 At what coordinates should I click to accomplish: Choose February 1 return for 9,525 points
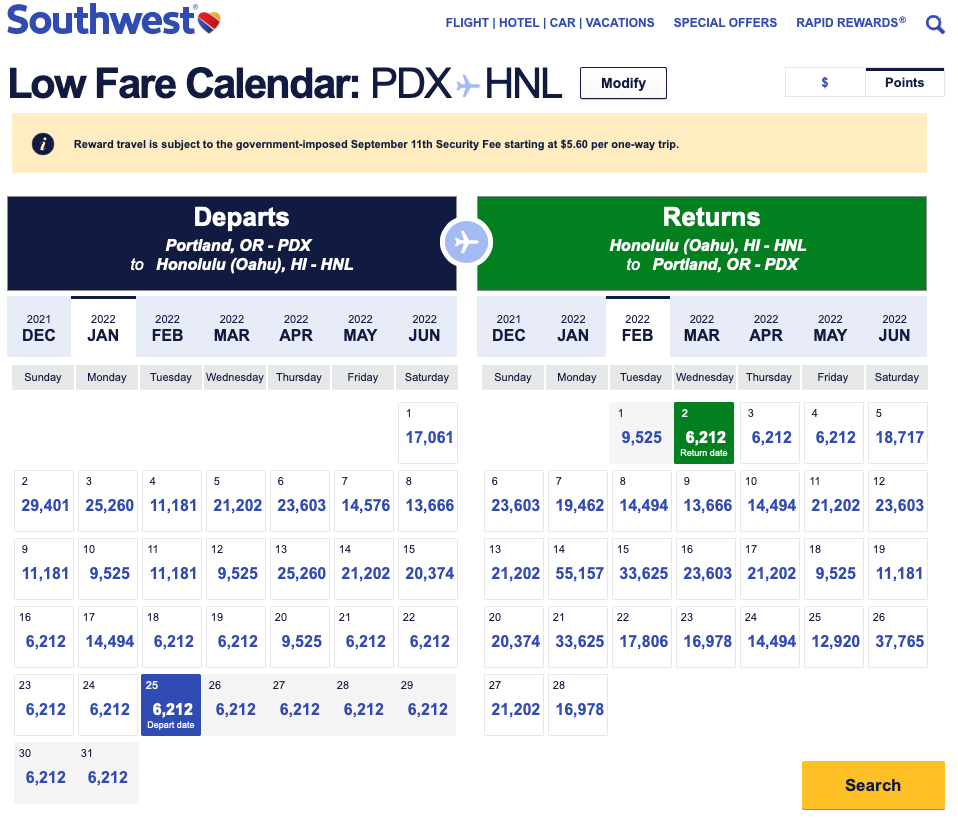pos(640,433)
